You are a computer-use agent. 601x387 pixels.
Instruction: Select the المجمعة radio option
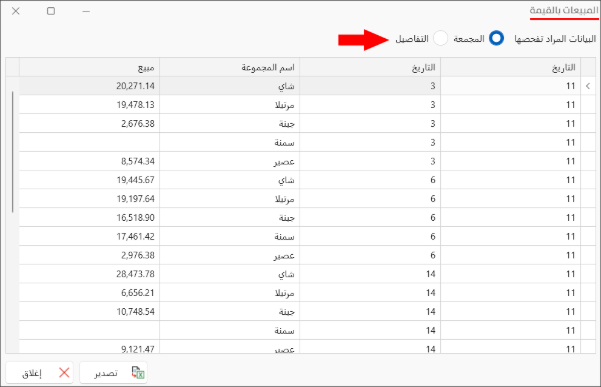tap(496, 39)
